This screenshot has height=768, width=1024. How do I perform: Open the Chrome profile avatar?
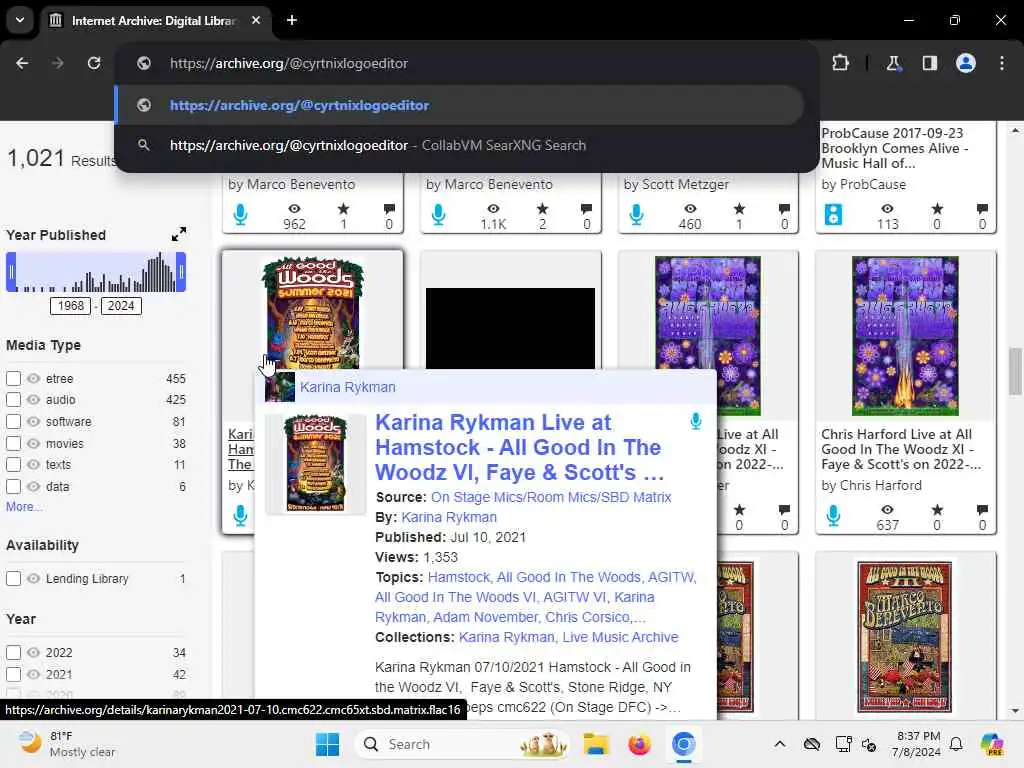pos(966,63)
